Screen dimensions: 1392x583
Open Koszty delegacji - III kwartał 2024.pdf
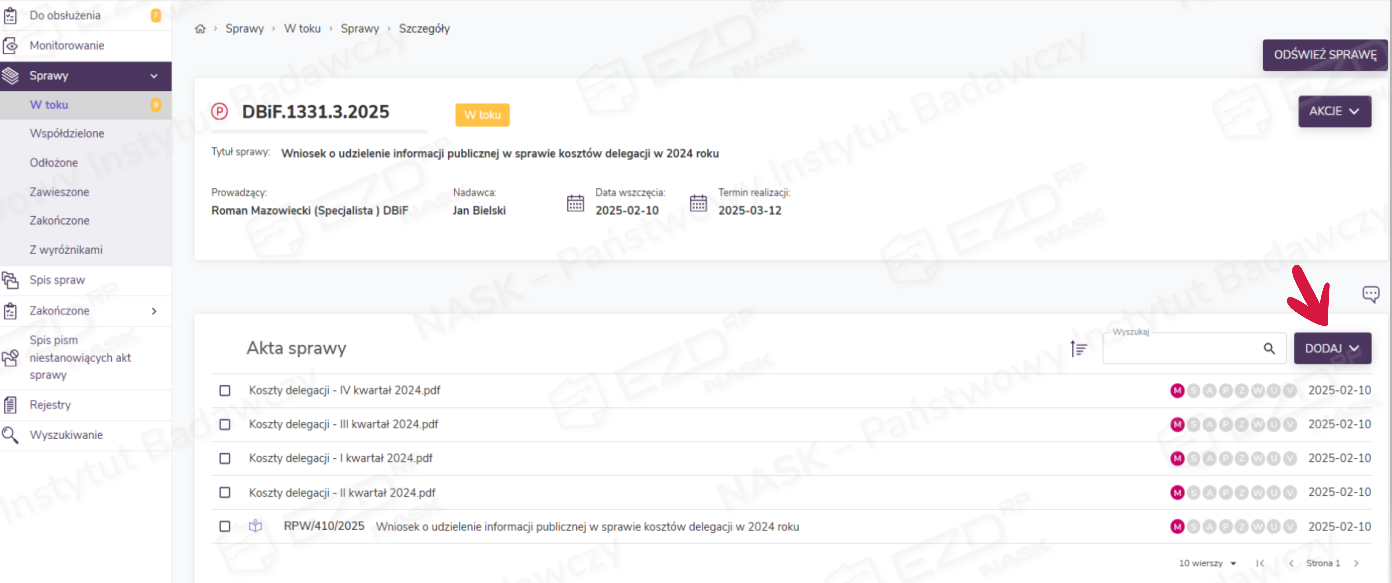343,424
